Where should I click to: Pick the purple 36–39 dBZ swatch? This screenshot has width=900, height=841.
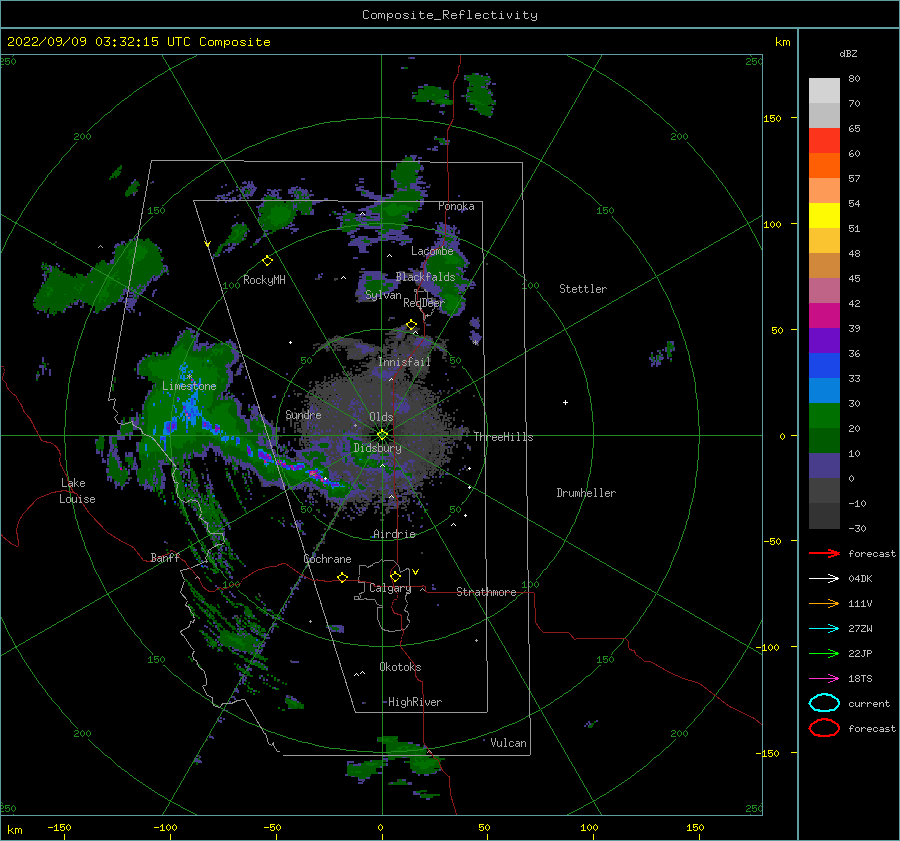point(824,340)
